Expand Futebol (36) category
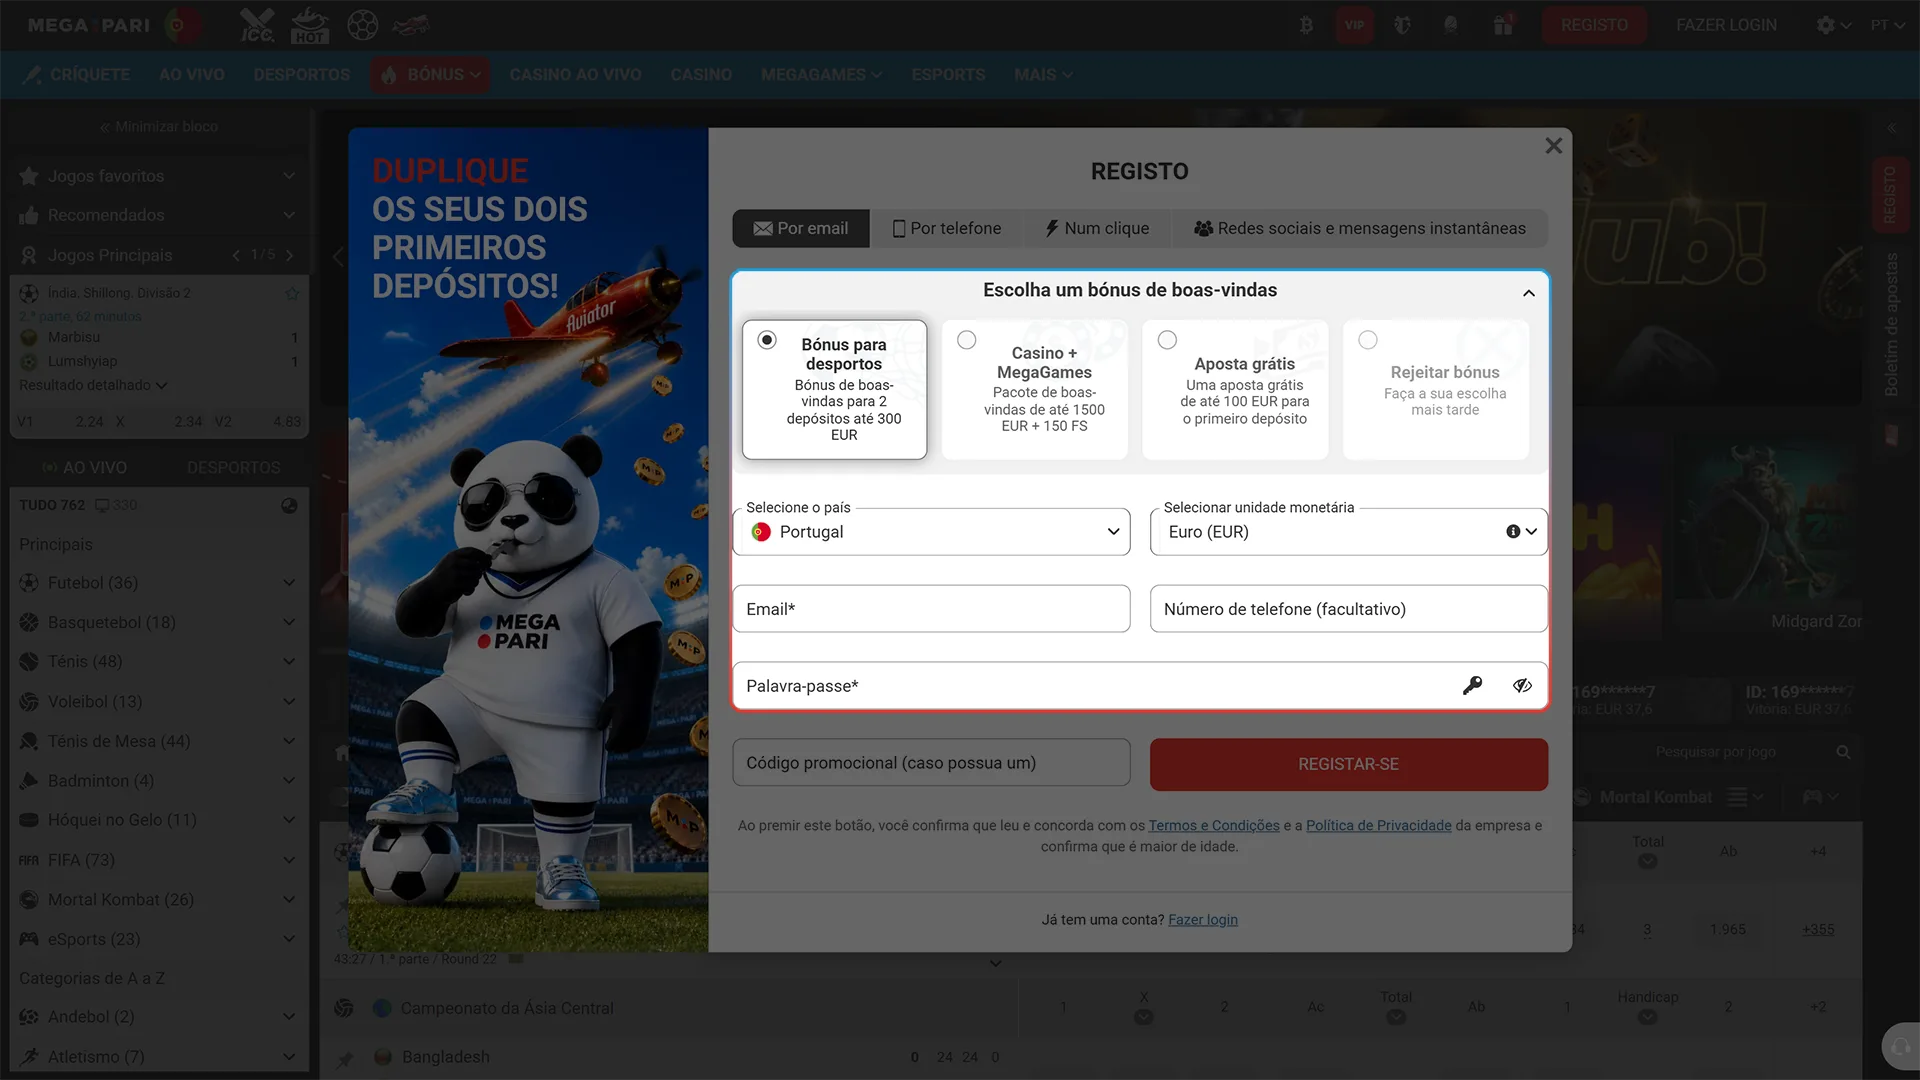1920x1080 pixels. point(158,583)
